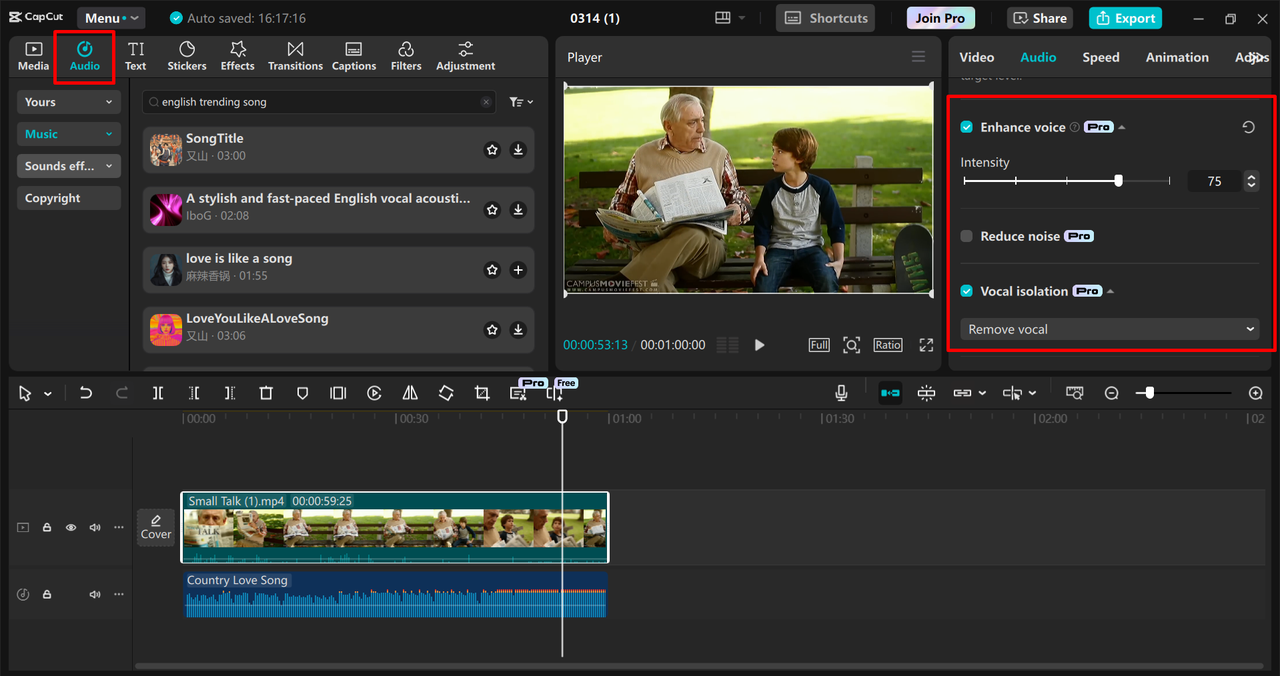
Task: Open the Transitions panel
Action: pyautogui.click(x=295, y=56)
